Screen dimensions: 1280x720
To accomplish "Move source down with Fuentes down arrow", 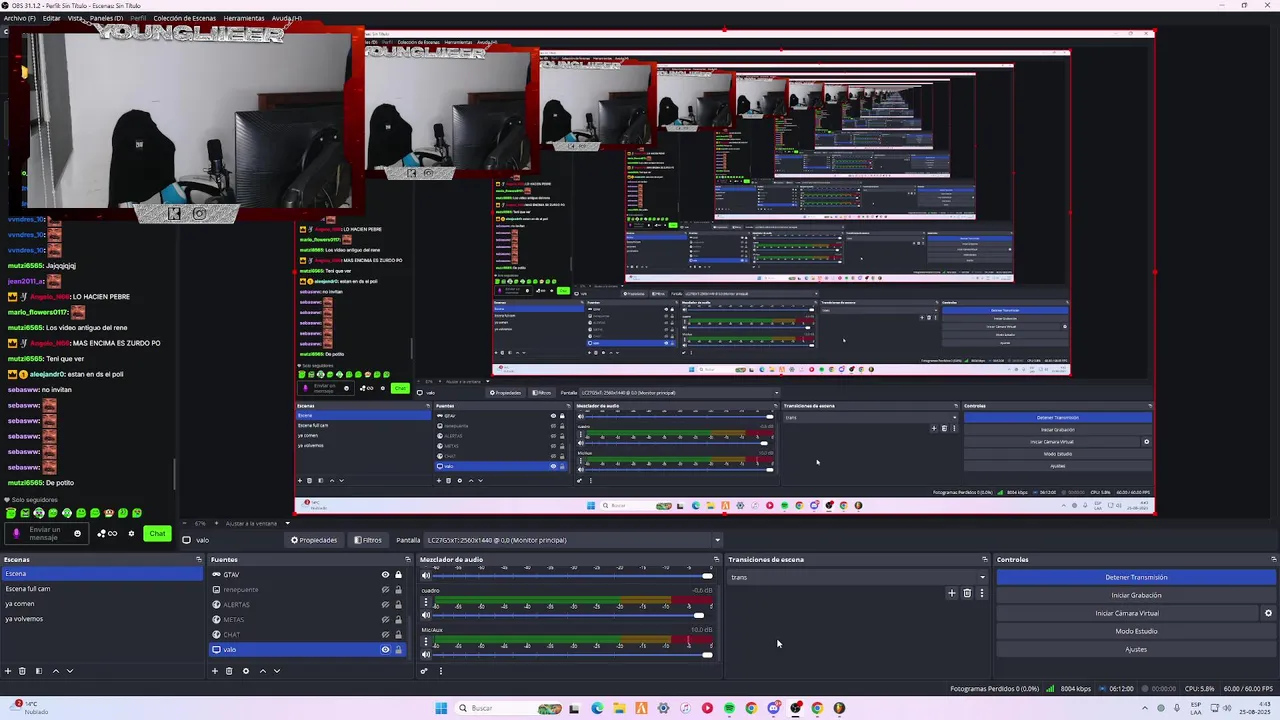I will (277, 671).
